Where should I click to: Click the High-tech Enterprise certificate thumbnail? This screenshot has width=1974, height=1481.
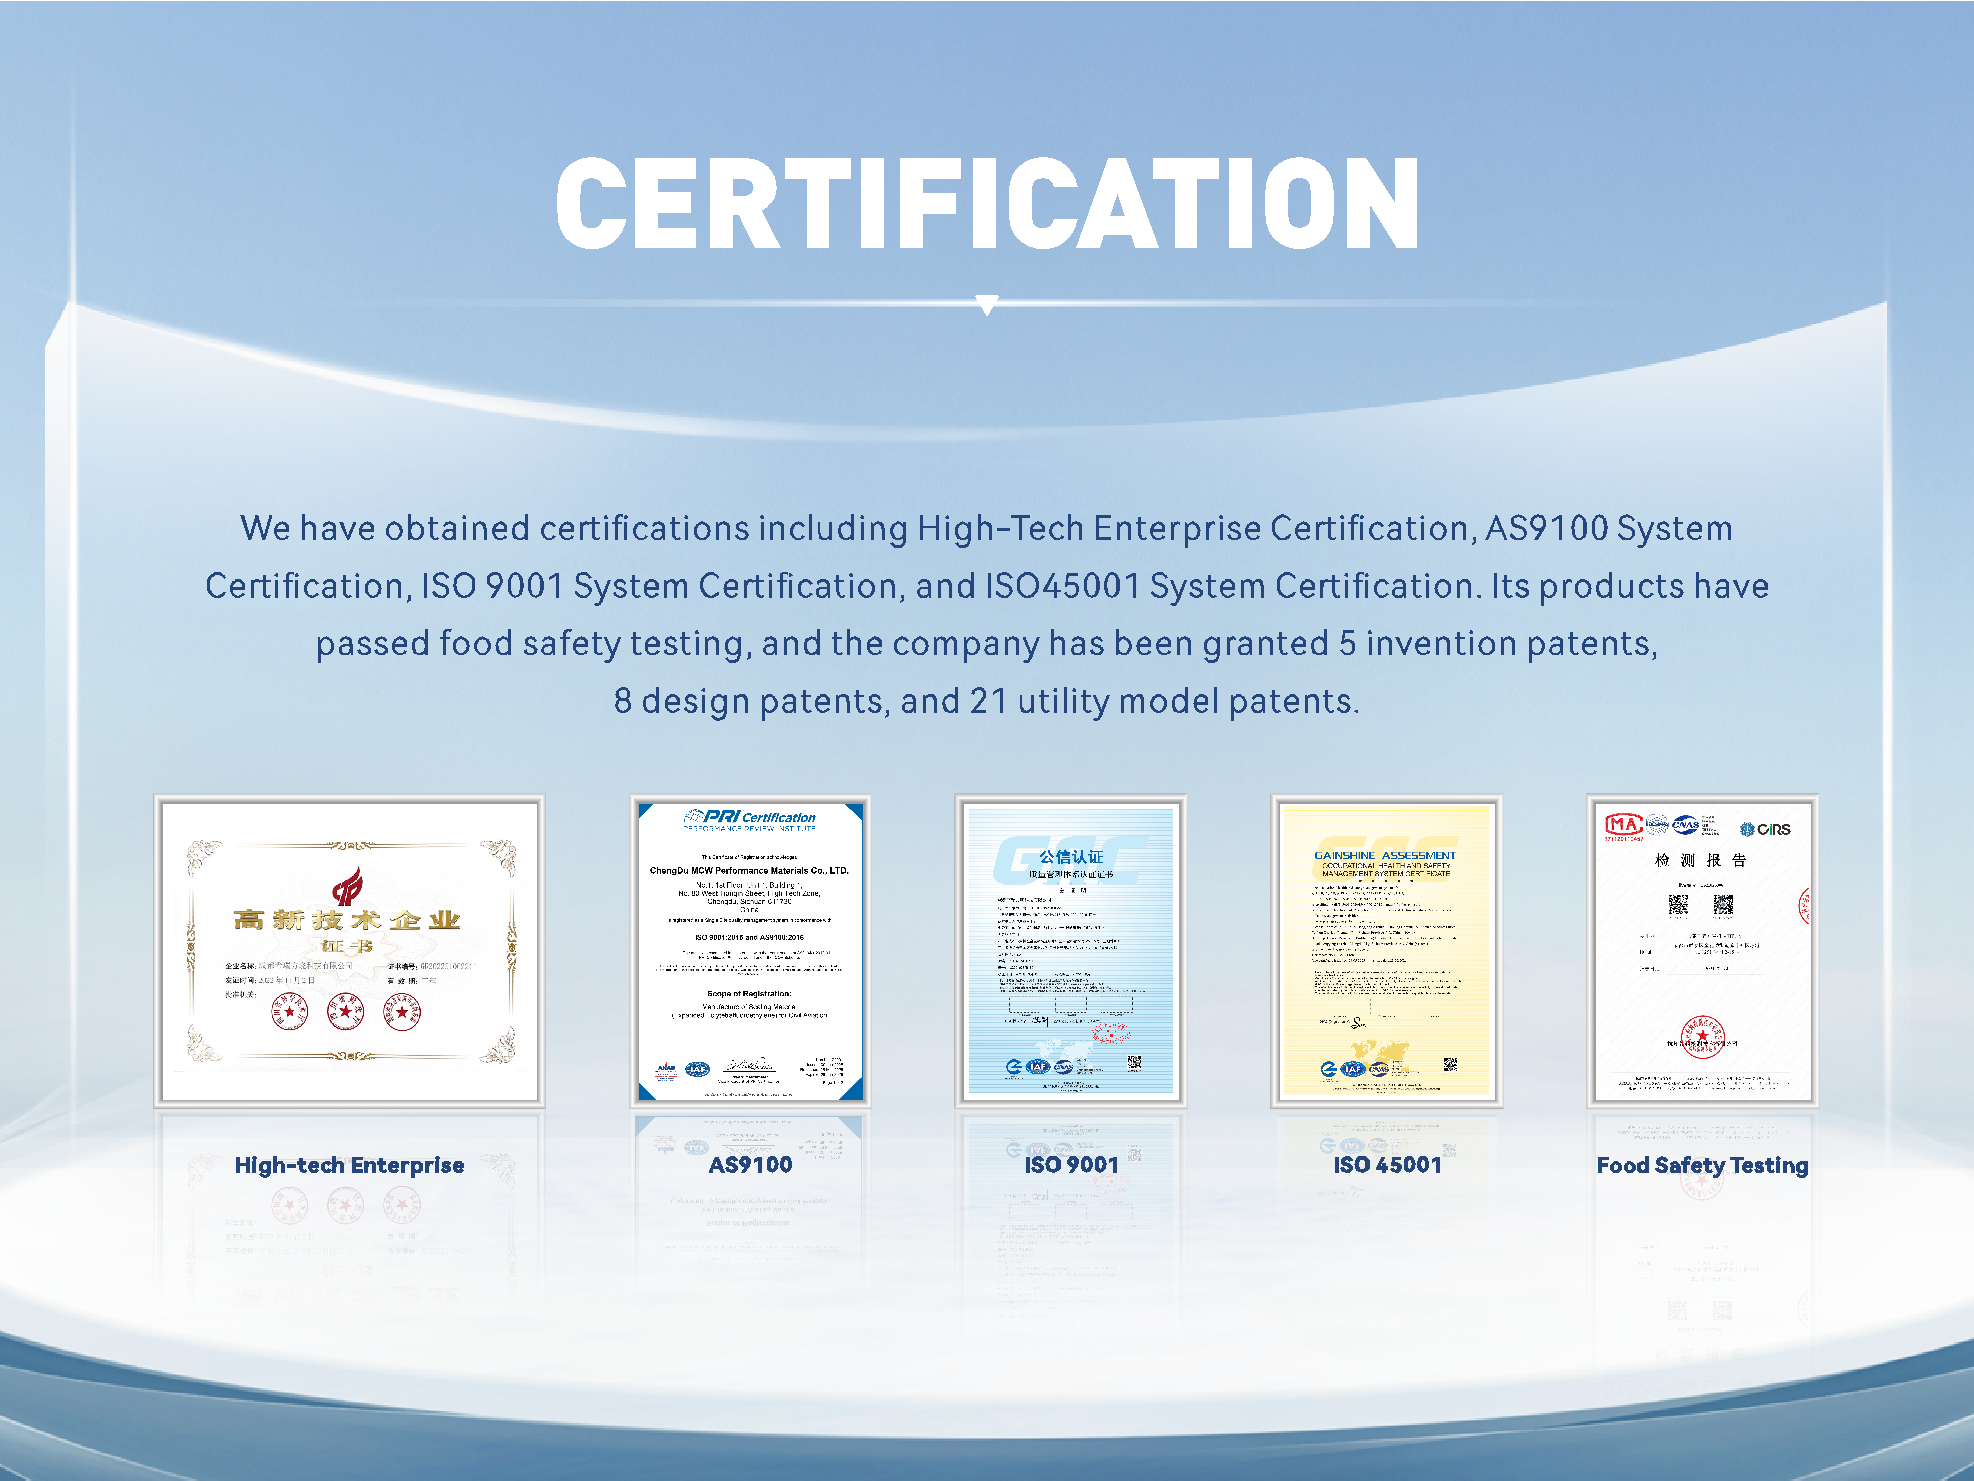coord(349,950)
